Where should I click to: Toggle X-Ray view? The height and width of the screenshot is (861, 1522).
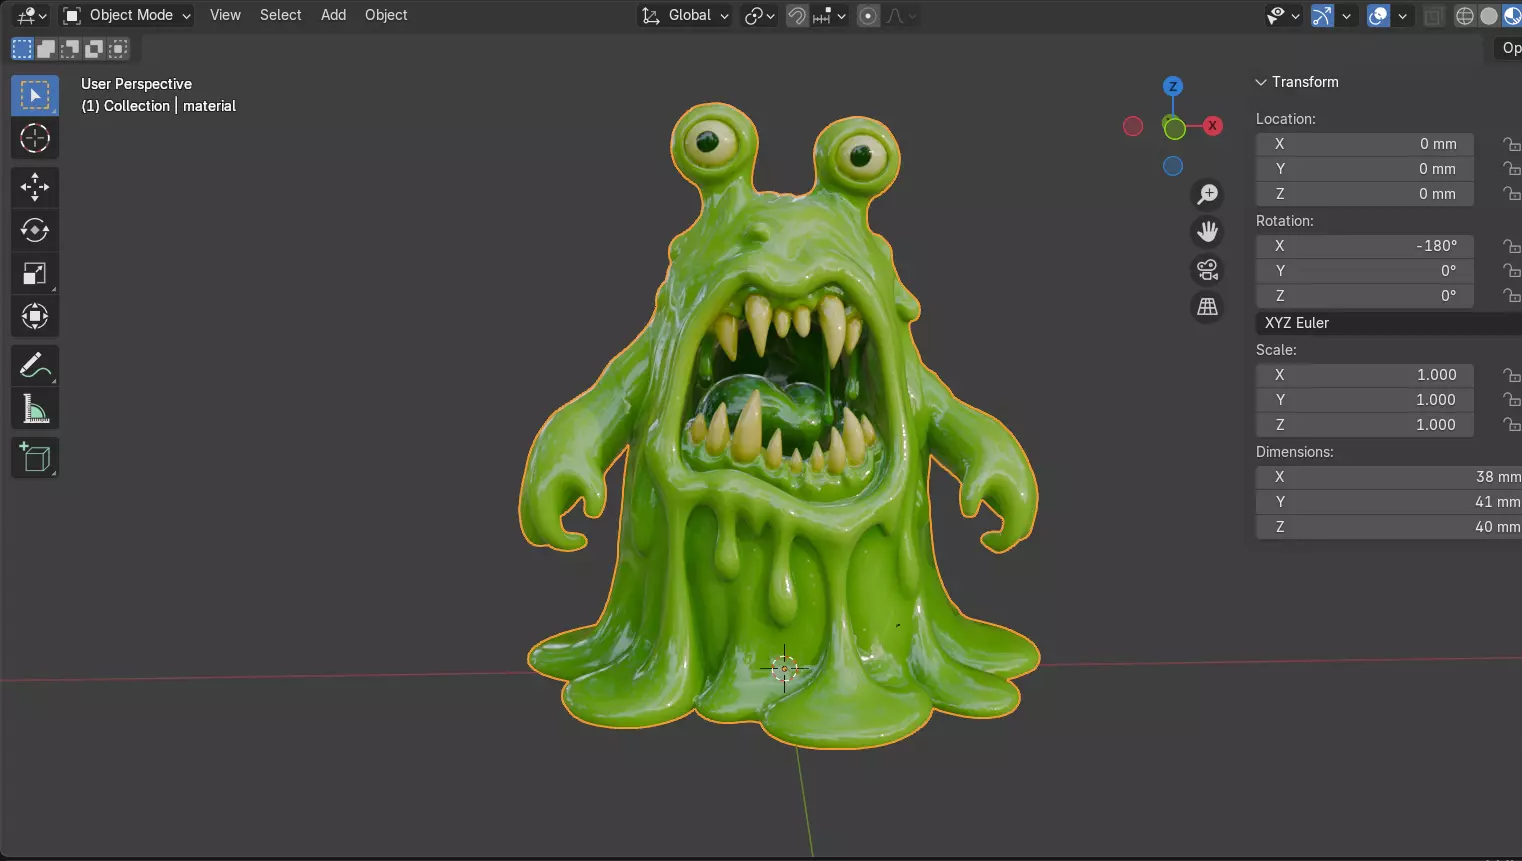coord(1434,16)
